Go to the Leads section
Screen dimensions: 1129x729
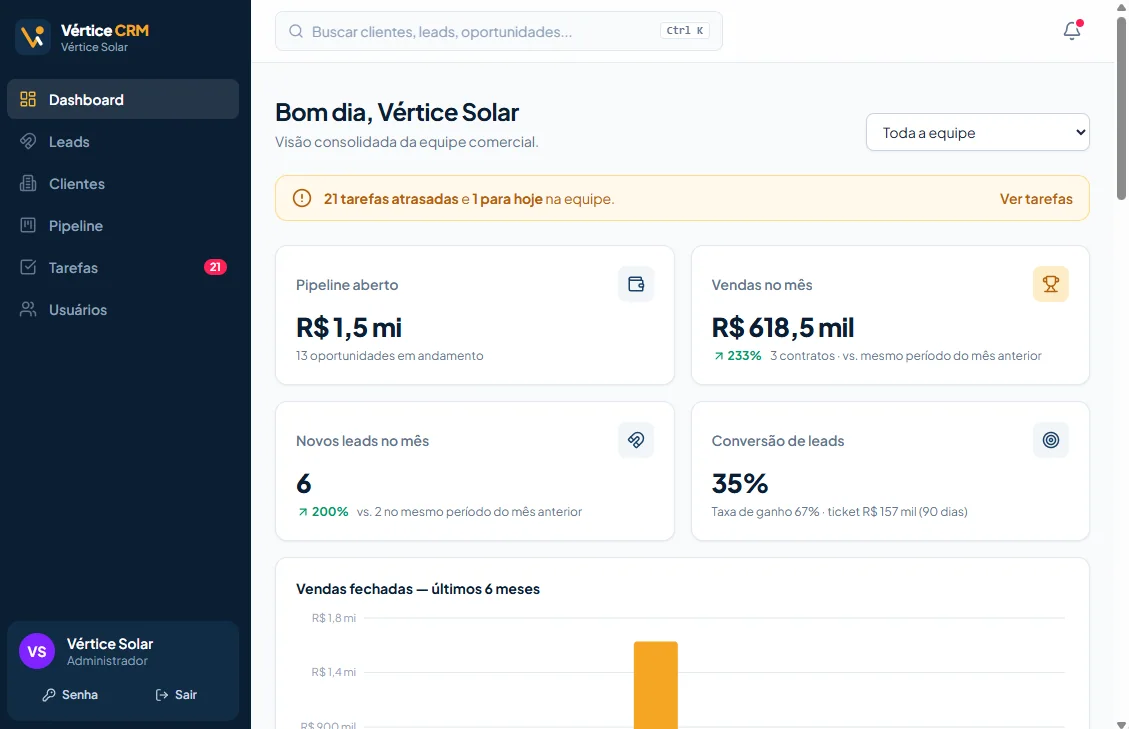(x=123, y=141)
